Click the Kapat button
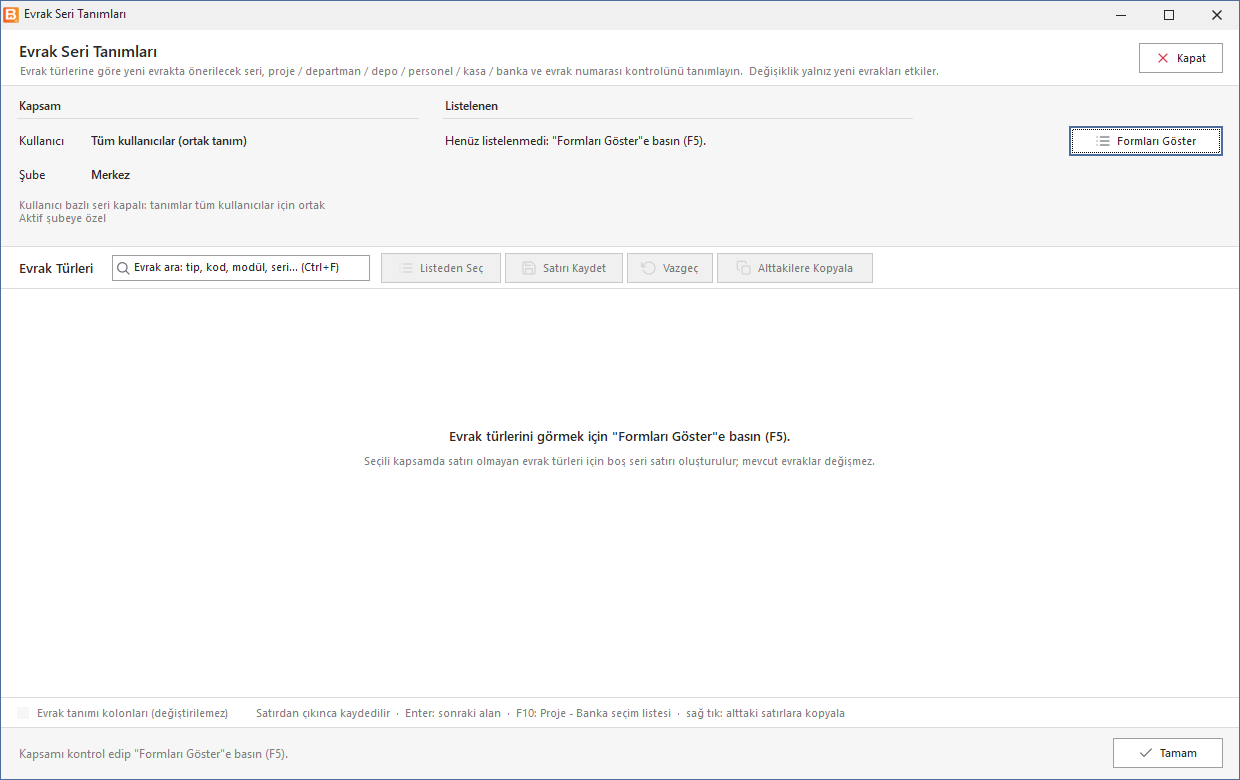This screenshot has width=1240, height=780. pos(1180,58)
